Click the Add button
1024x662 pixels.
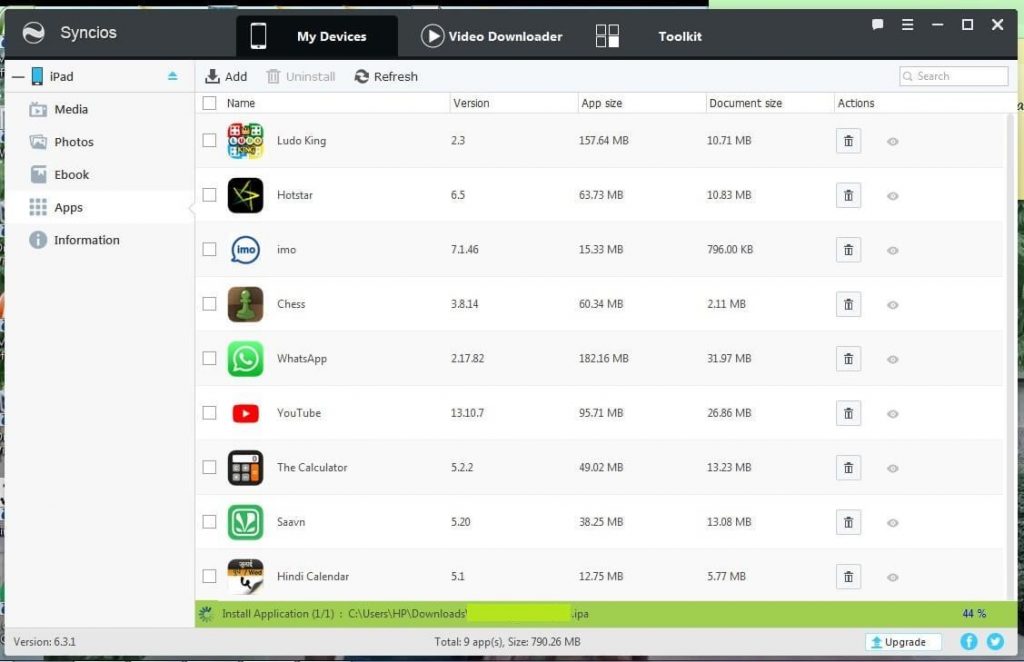pyautogui.click(x=226, y=76)
